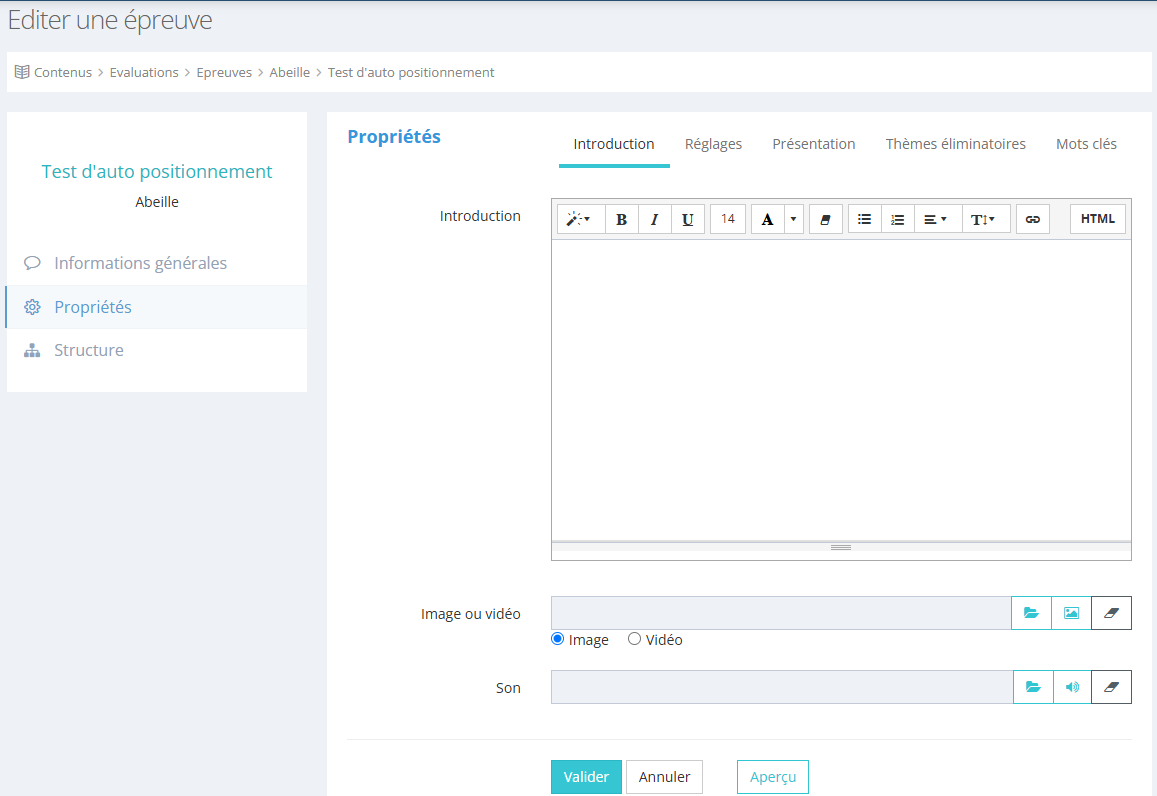Play the sound using the speaker icon
Screen dimensions: 1157x796
point(1072,687)
